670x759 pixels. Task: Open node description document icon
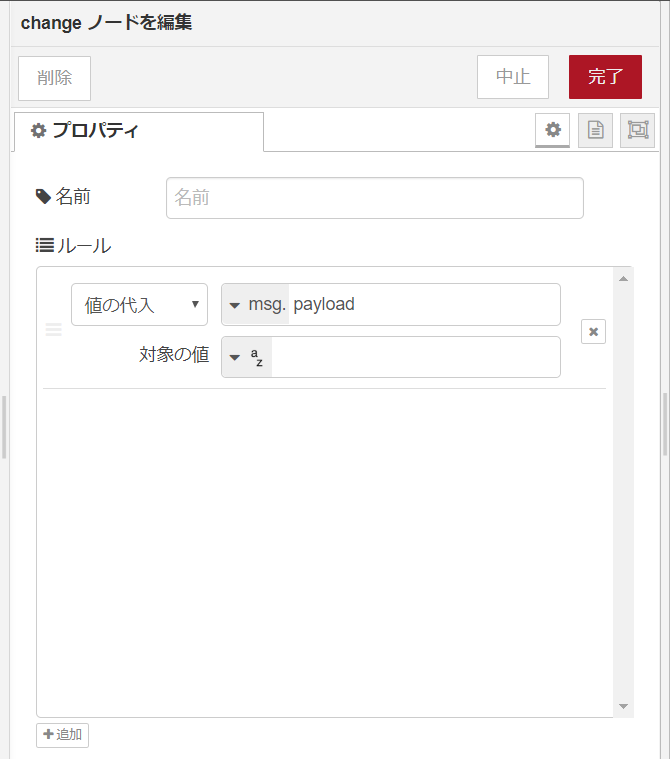[595, 130]
